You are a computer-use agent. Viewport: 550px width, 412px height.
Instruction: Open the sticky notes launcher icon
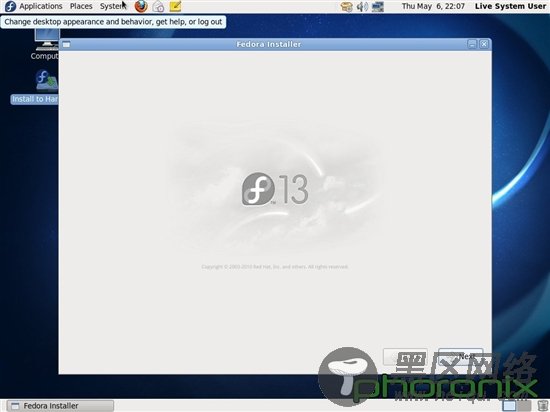pyautogui.click(x=175, y=6)
